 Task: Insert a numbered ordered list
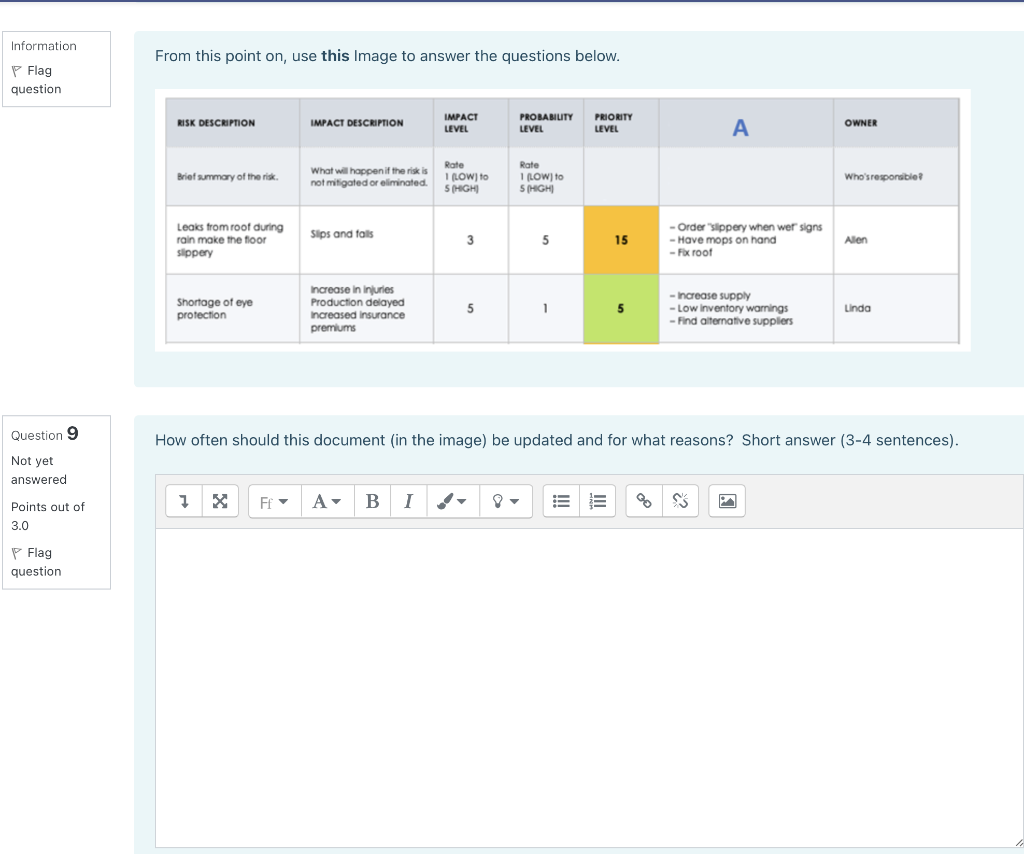[598, 501]
